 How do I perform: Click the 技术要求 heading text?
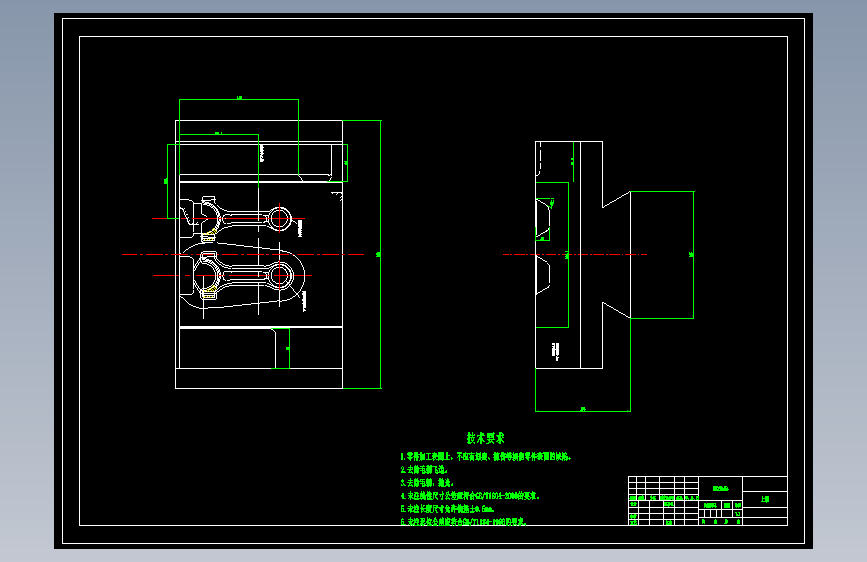pyautogui.click(x=485, y=438)
